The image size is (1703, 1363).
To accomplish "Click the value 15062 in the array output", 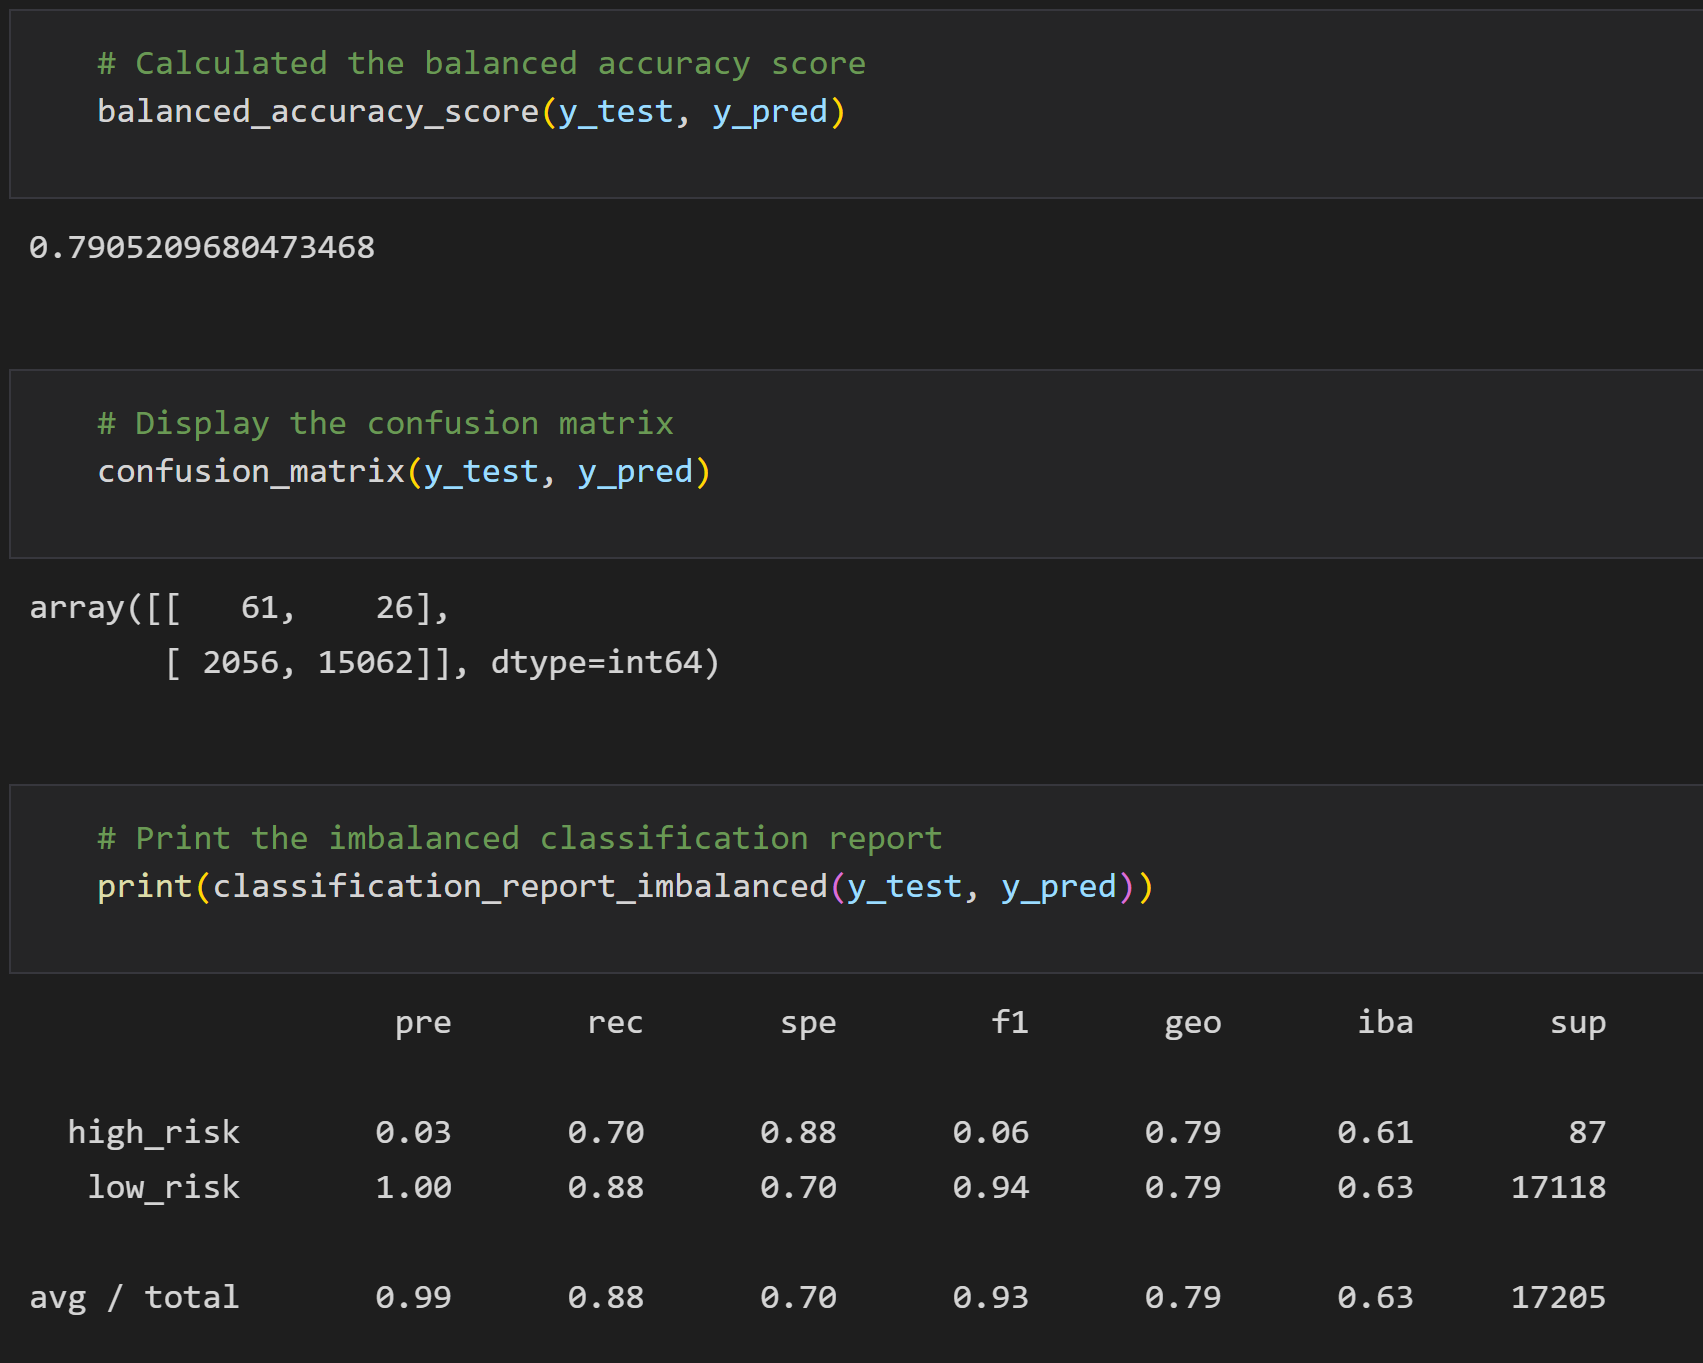I will pyautogui.click(x=366, y=662).
